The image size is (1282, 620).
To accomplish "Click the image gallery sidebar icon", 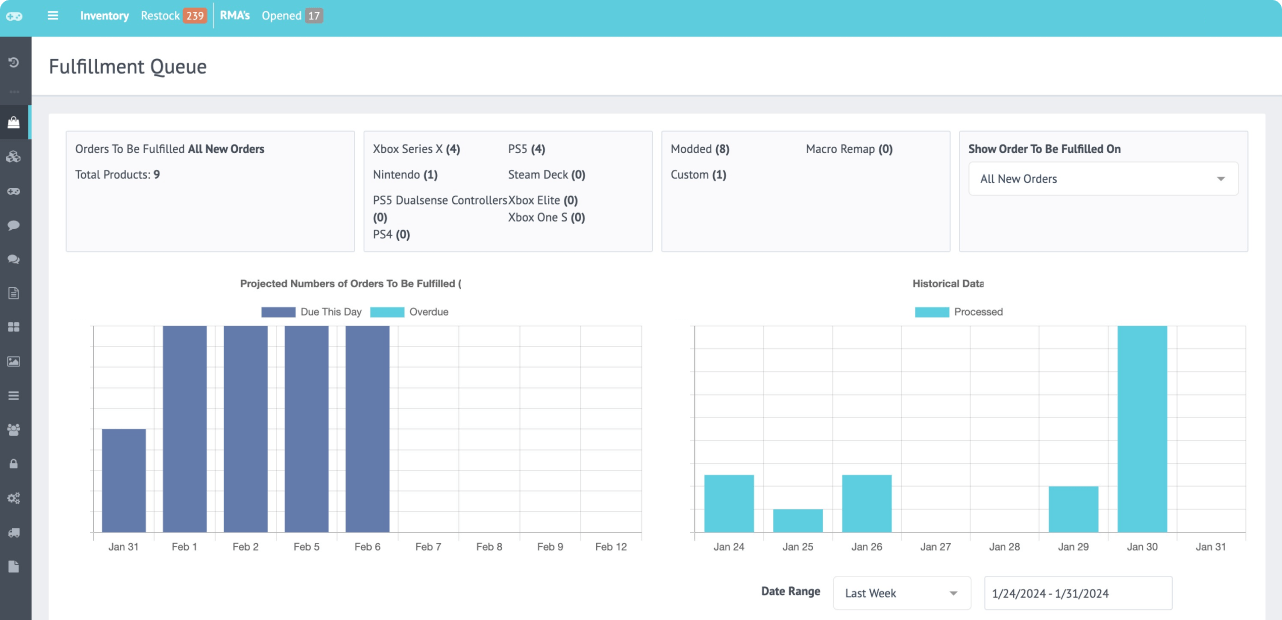I will 14,361.
